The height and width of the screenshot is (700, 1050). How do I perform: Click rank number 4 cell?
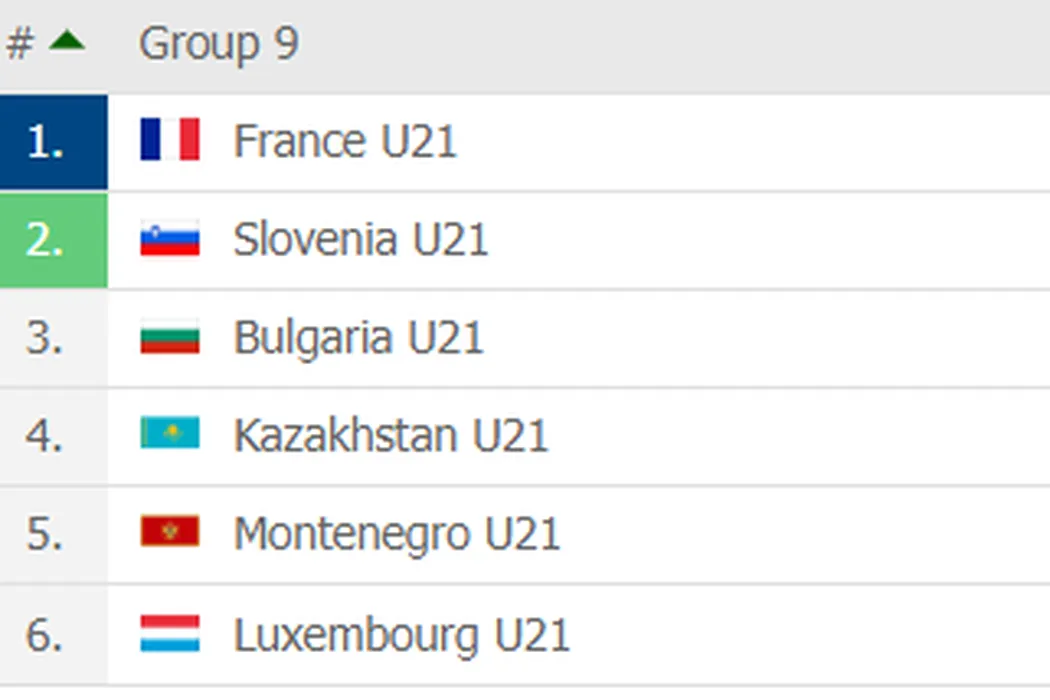pyautogui.click(x=46, y=436)
